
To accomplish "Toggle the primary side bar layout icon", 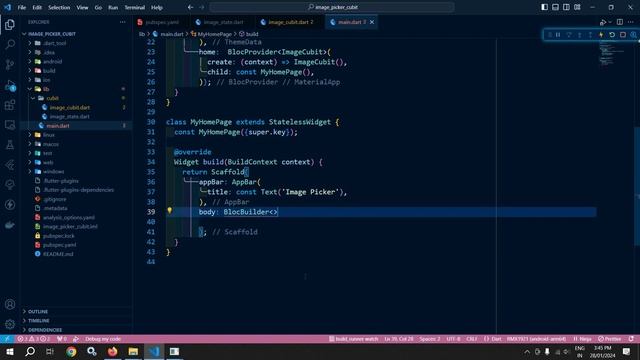I will (544, 7).
